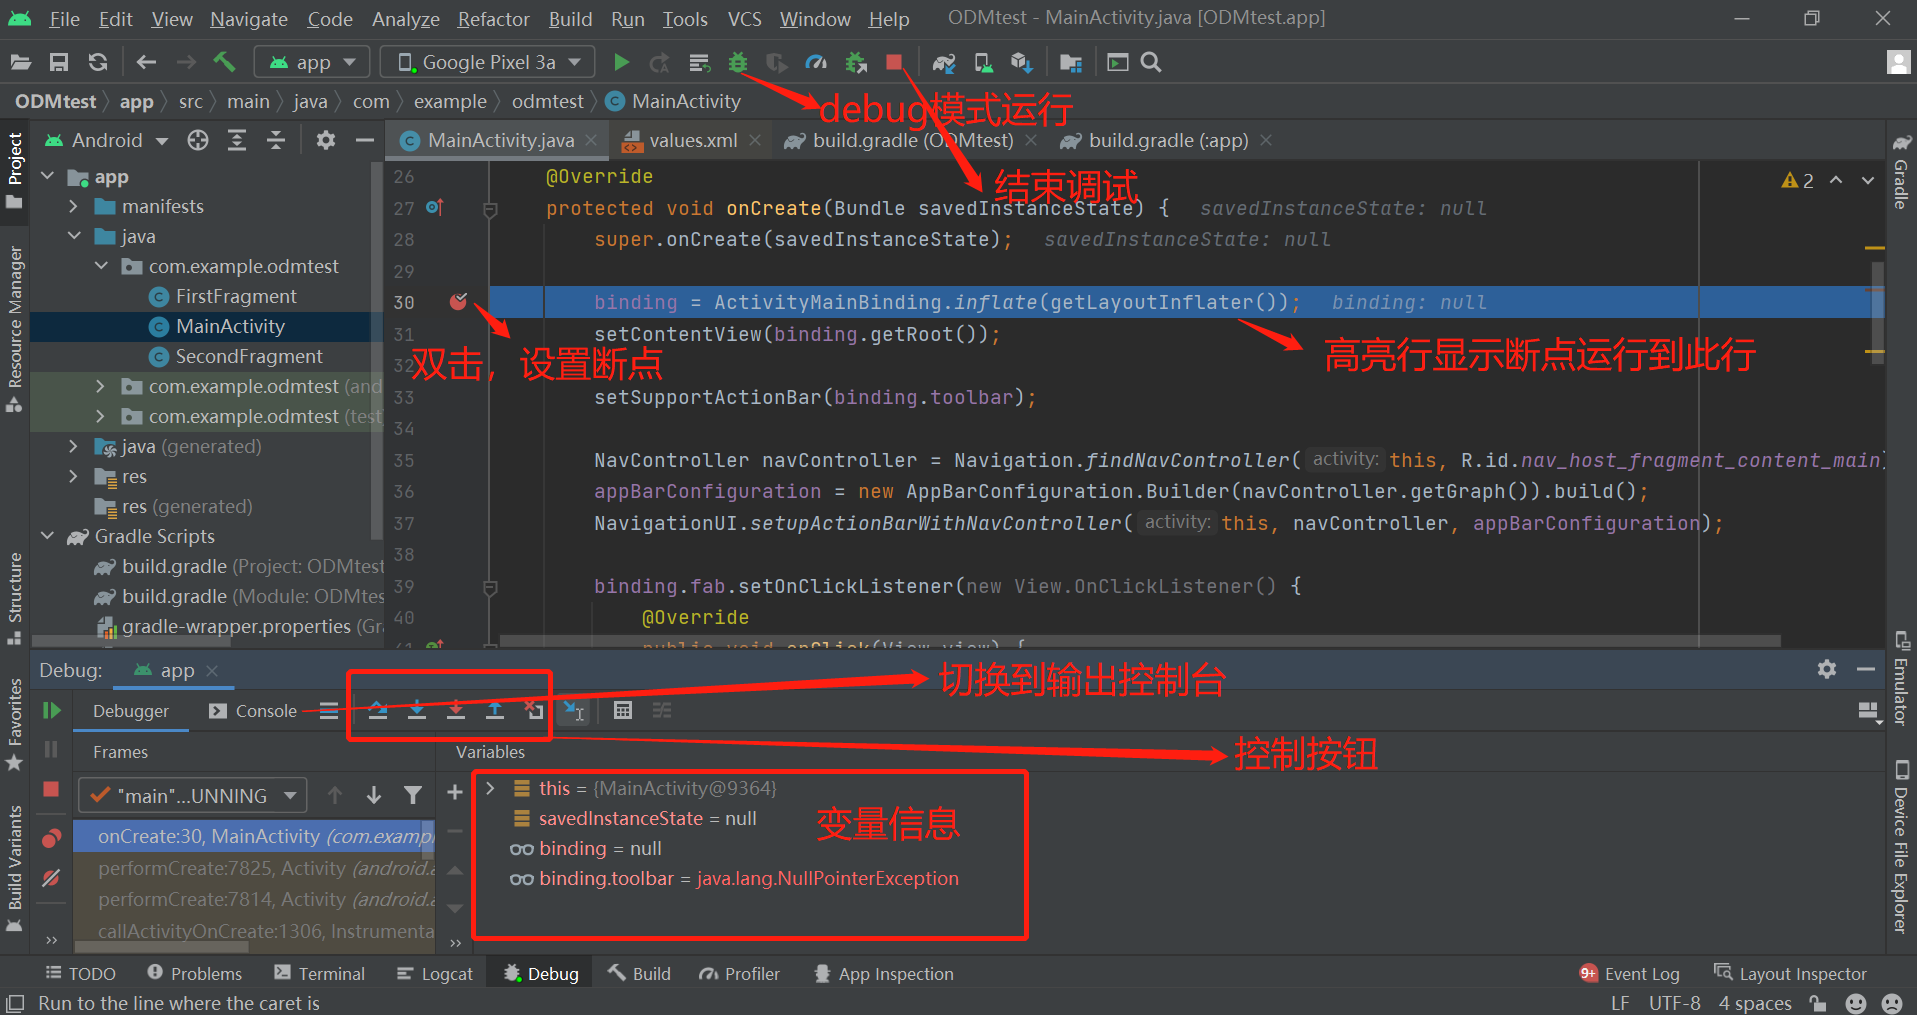Resume program in Debug panel
Viewport: 1917px width, 1015px height.
(52, 711)
